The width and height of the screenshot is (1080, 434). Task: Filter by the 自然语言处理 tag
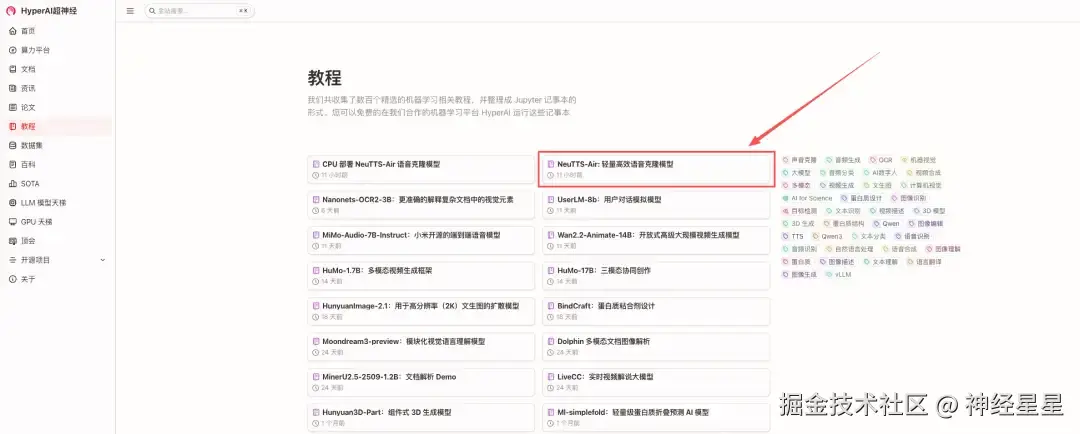click(849, 249)
